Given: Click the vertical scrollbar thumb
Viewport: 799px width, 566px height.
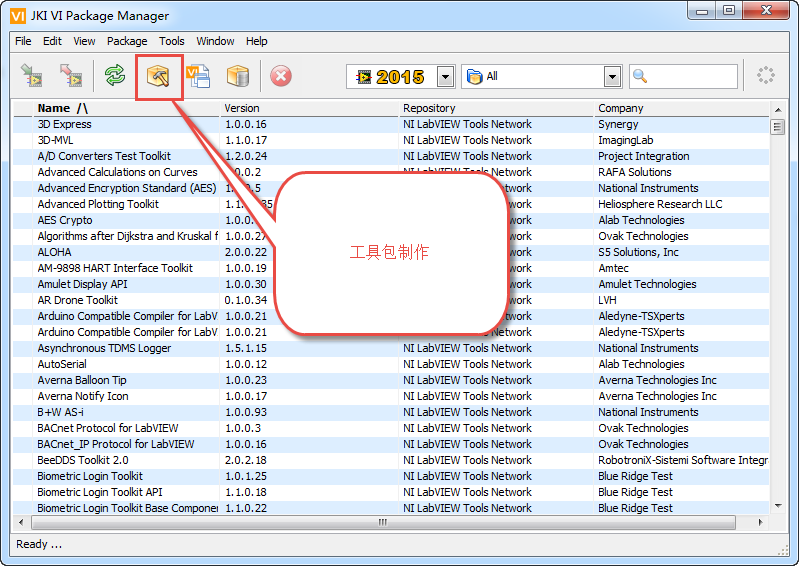Looking at the screenshot, I should (x=777, y=126).
